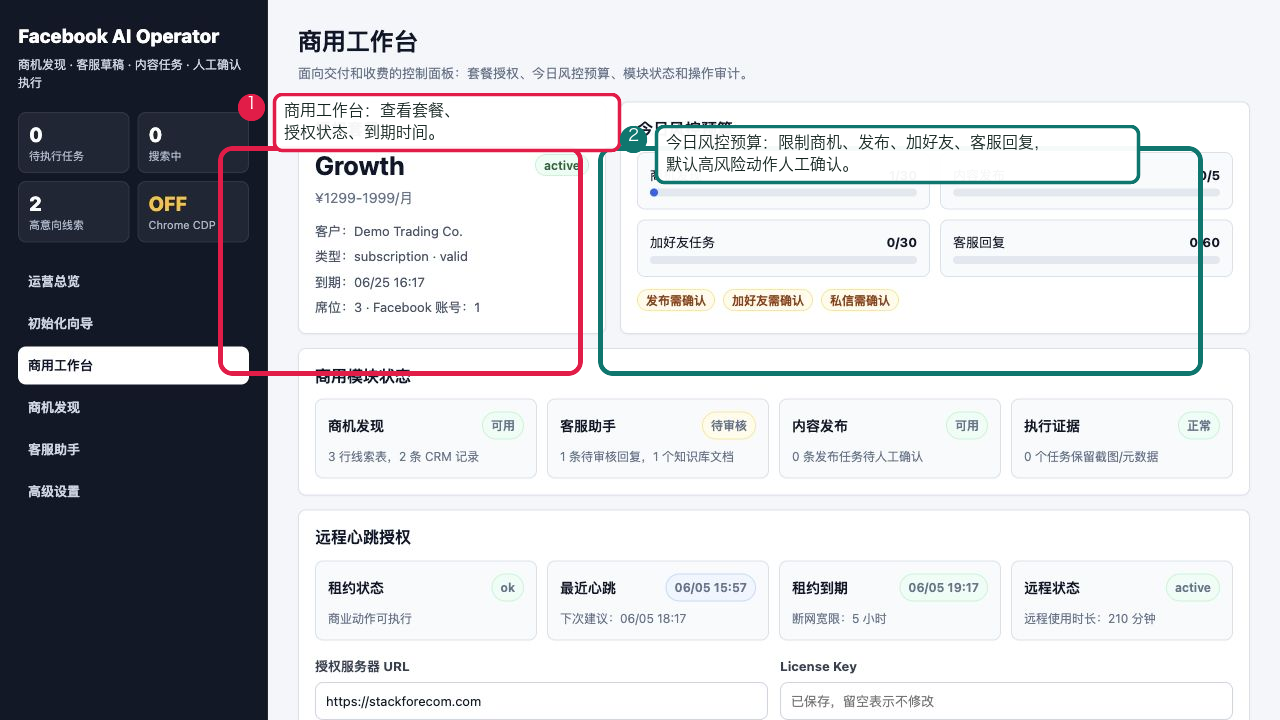Image resolution: width=1280 pixels, height=720 pixels.
Task: Click the 客服回复 progress bar
Action: (x=1086, y=260)
